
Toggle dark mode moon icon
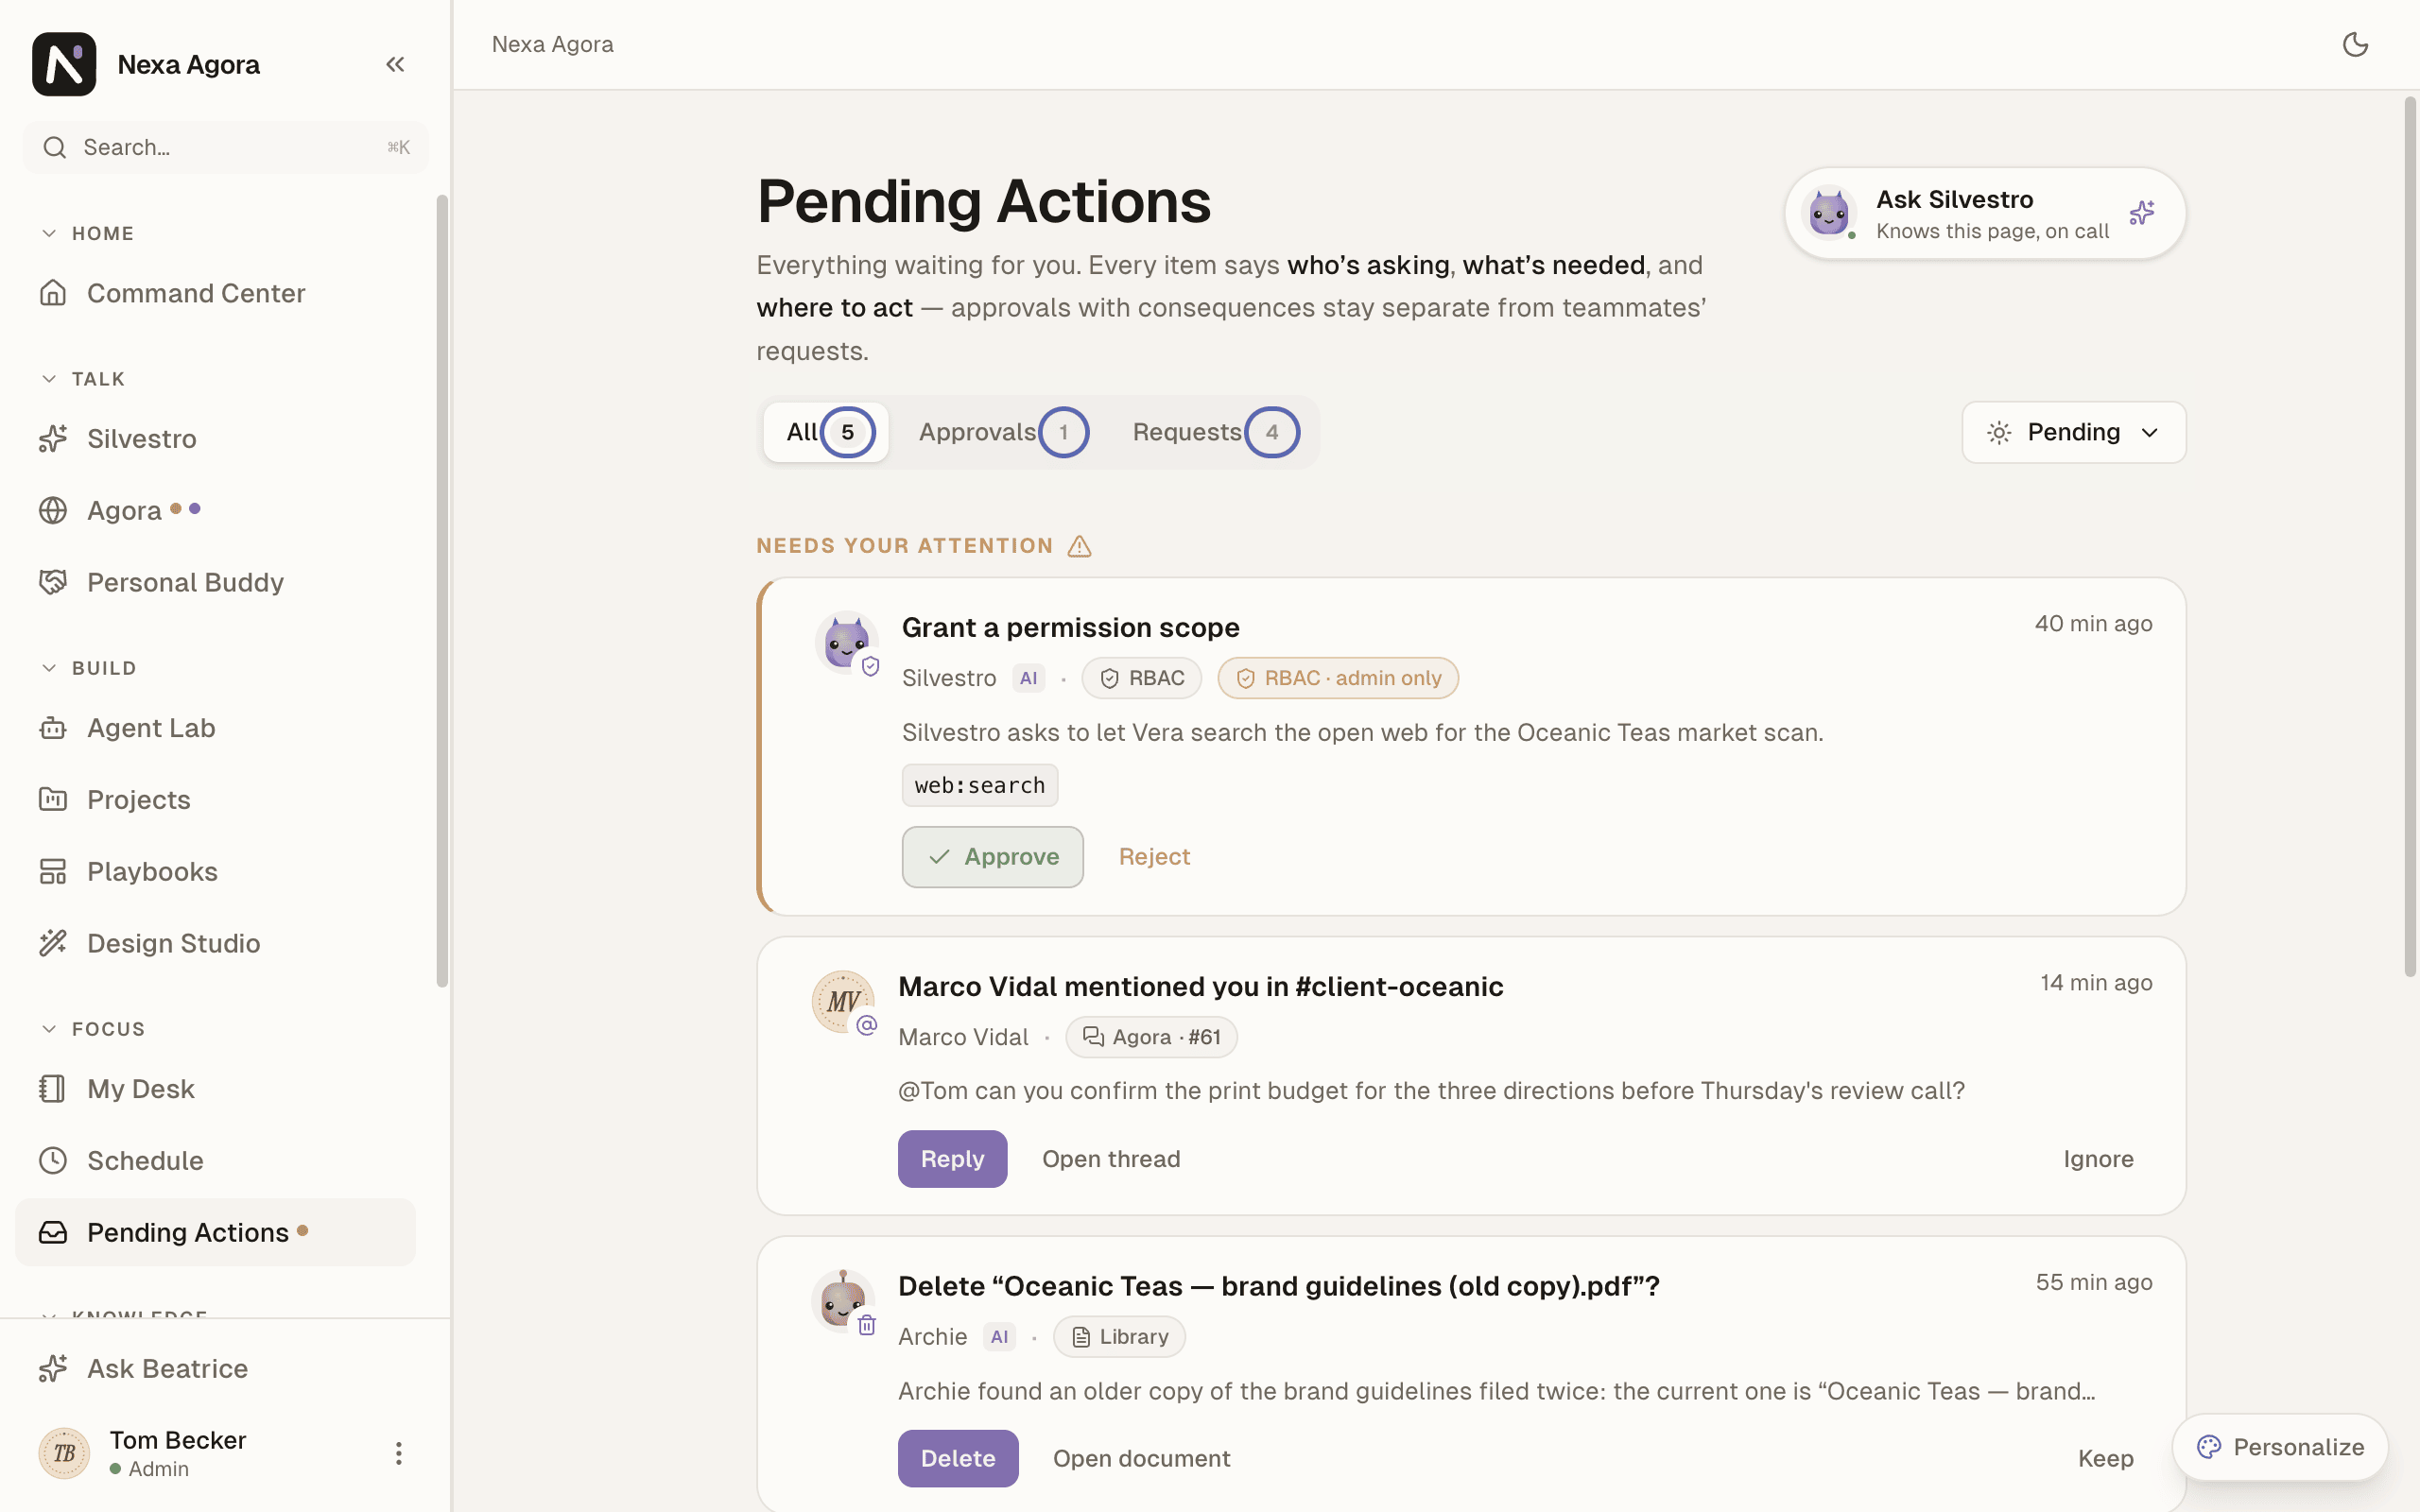coord(2355,44)
